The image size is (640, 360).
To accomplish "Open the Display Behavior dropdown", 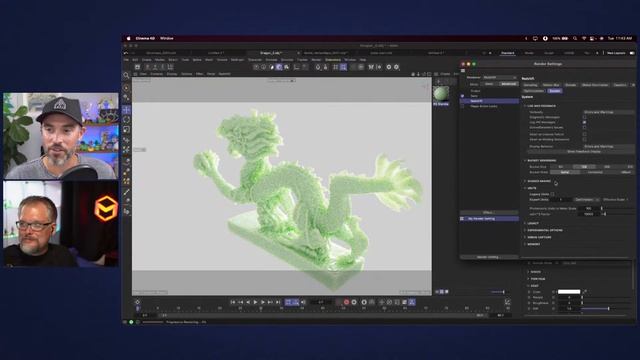I will coord(609,146).
